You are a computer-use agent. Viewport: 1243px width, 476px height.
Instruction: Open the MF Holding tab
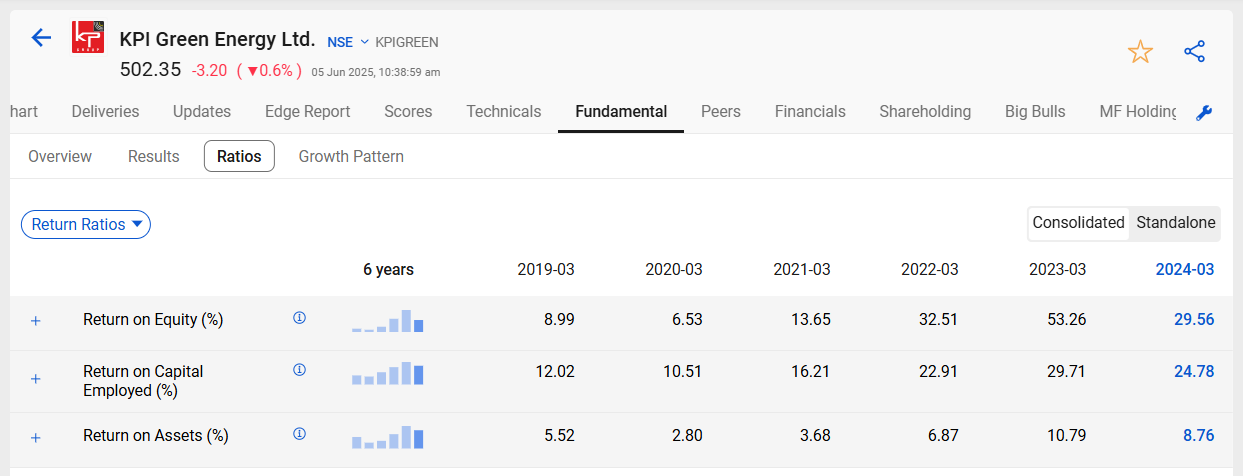coord(1138,112)
